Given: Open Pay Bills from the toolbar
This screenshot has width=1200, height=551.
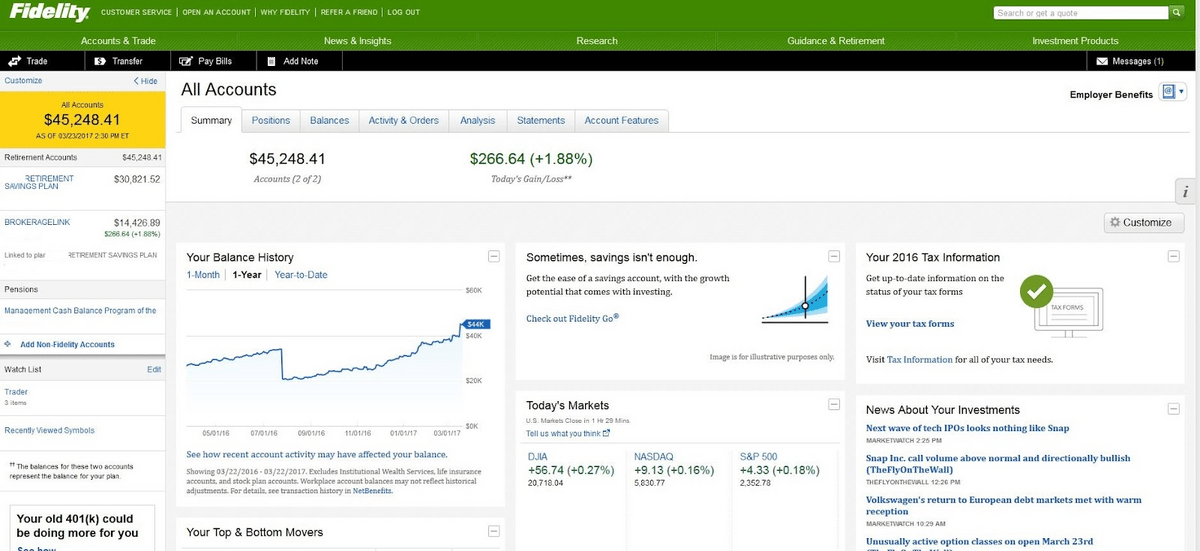Looking at the screenshot, I should coord(205,61).
